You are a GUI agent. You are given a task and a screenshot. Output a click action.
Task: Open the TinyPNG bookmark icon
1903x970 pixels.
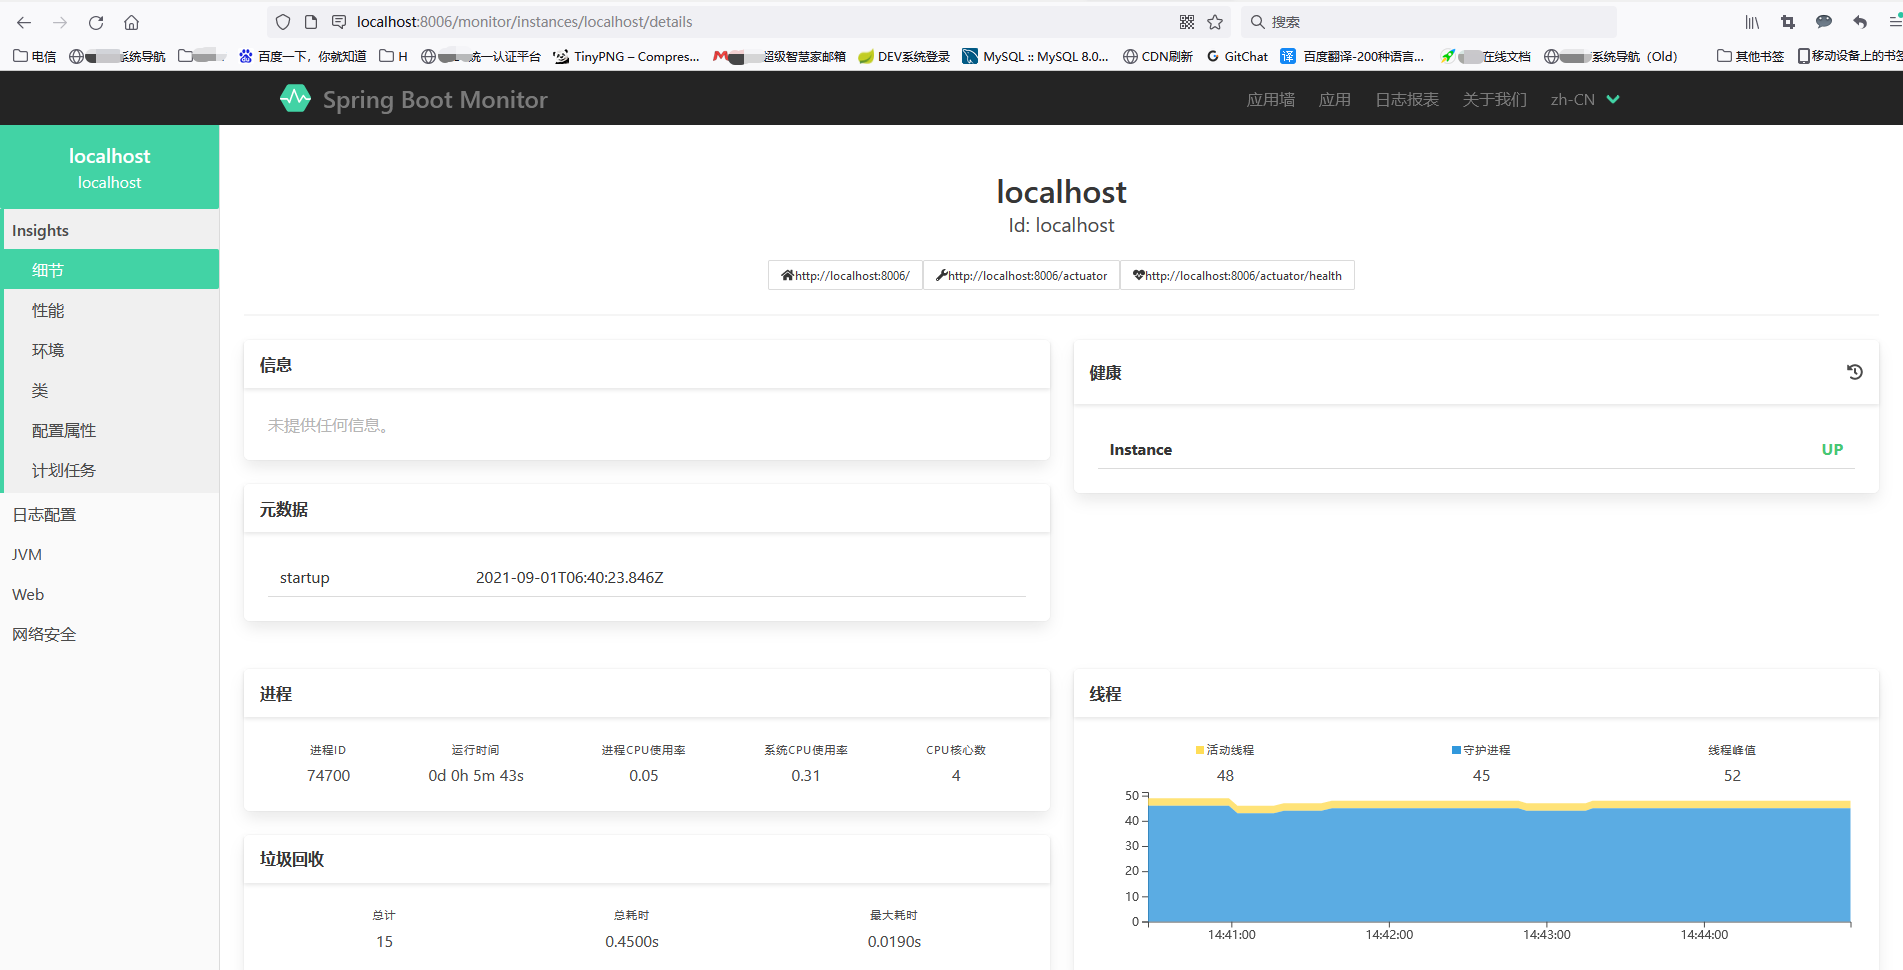point(559,56)
